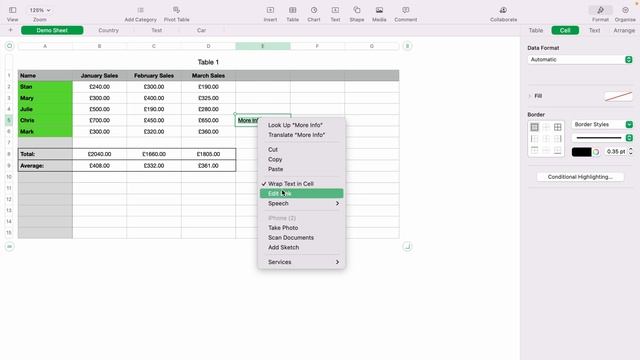Open the Organise toolbar icon
Screen dimensions: 640x360
[x=625, y=10]
